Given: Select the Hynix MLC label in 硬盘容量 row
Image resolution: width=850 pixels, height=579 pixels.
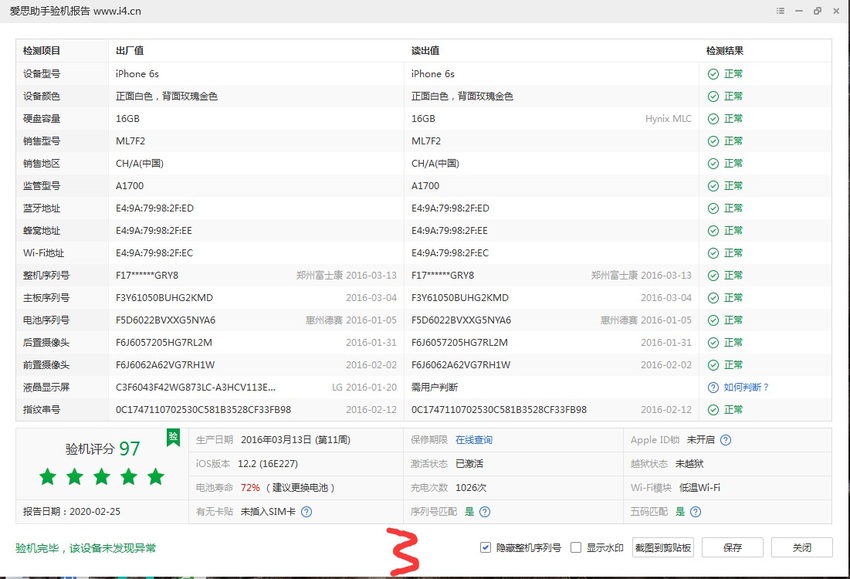Looking at the screenshot, I should coord(668,119).
